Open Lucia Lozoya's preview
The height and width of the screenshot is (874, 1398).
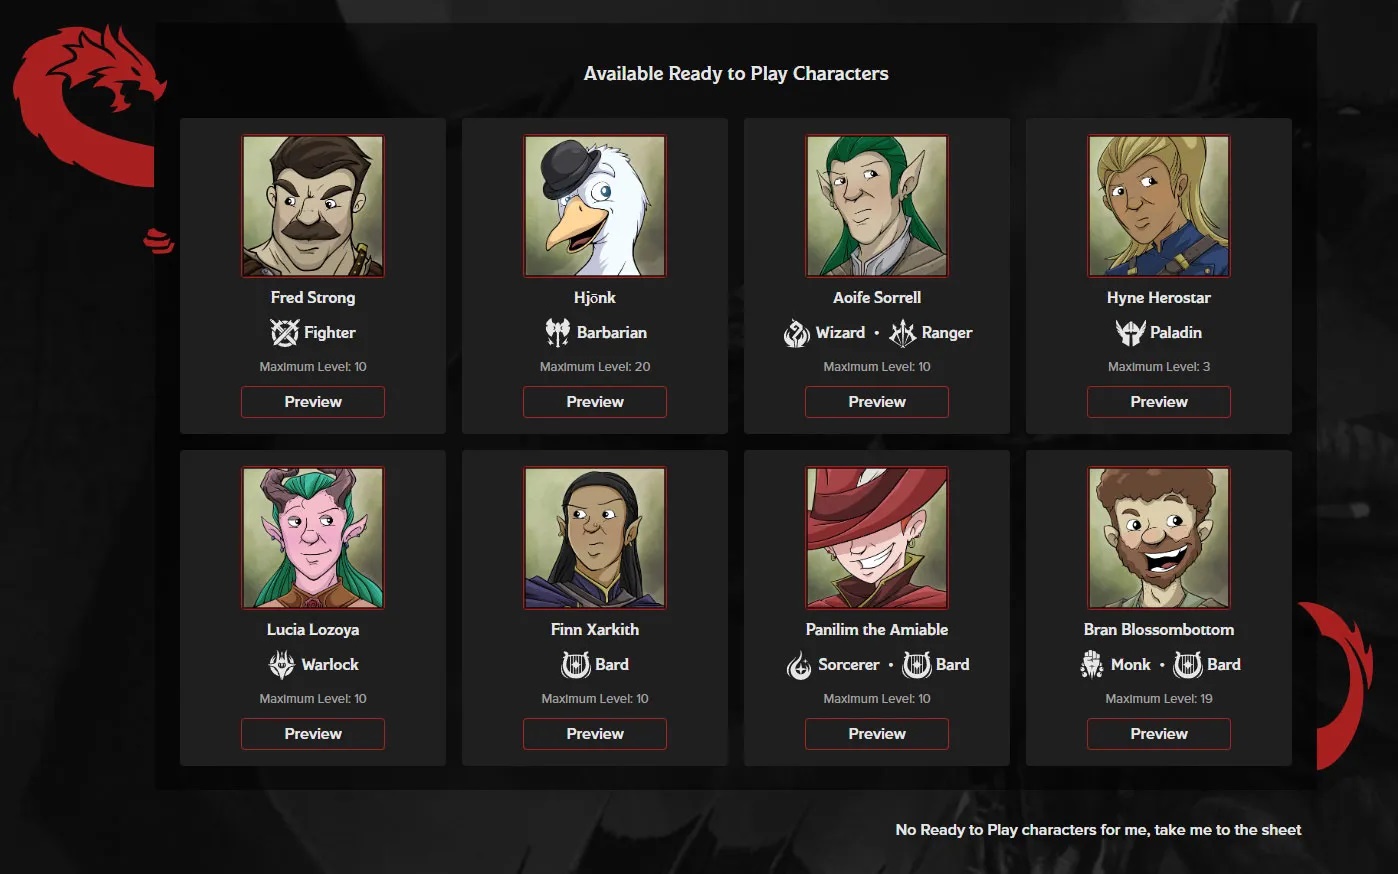[x=313, y=734]
